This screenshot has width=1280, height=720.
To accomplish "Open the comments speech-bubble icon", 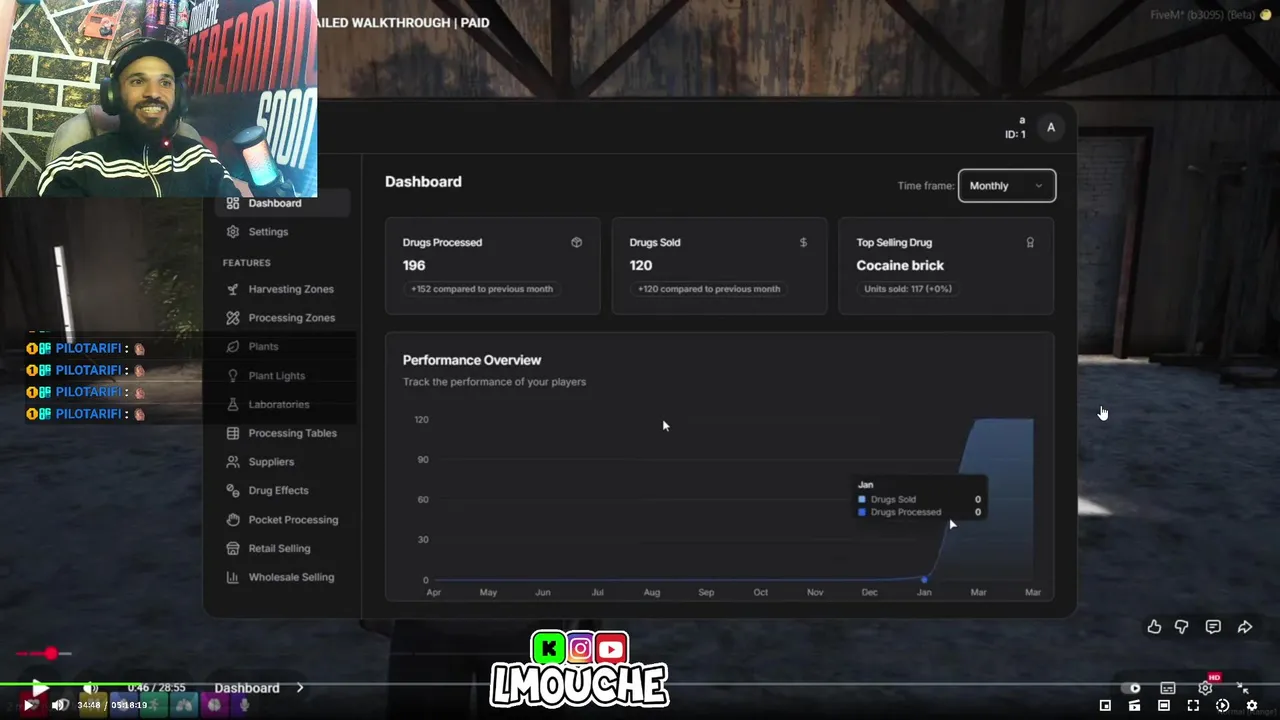I will point(1213,627).
